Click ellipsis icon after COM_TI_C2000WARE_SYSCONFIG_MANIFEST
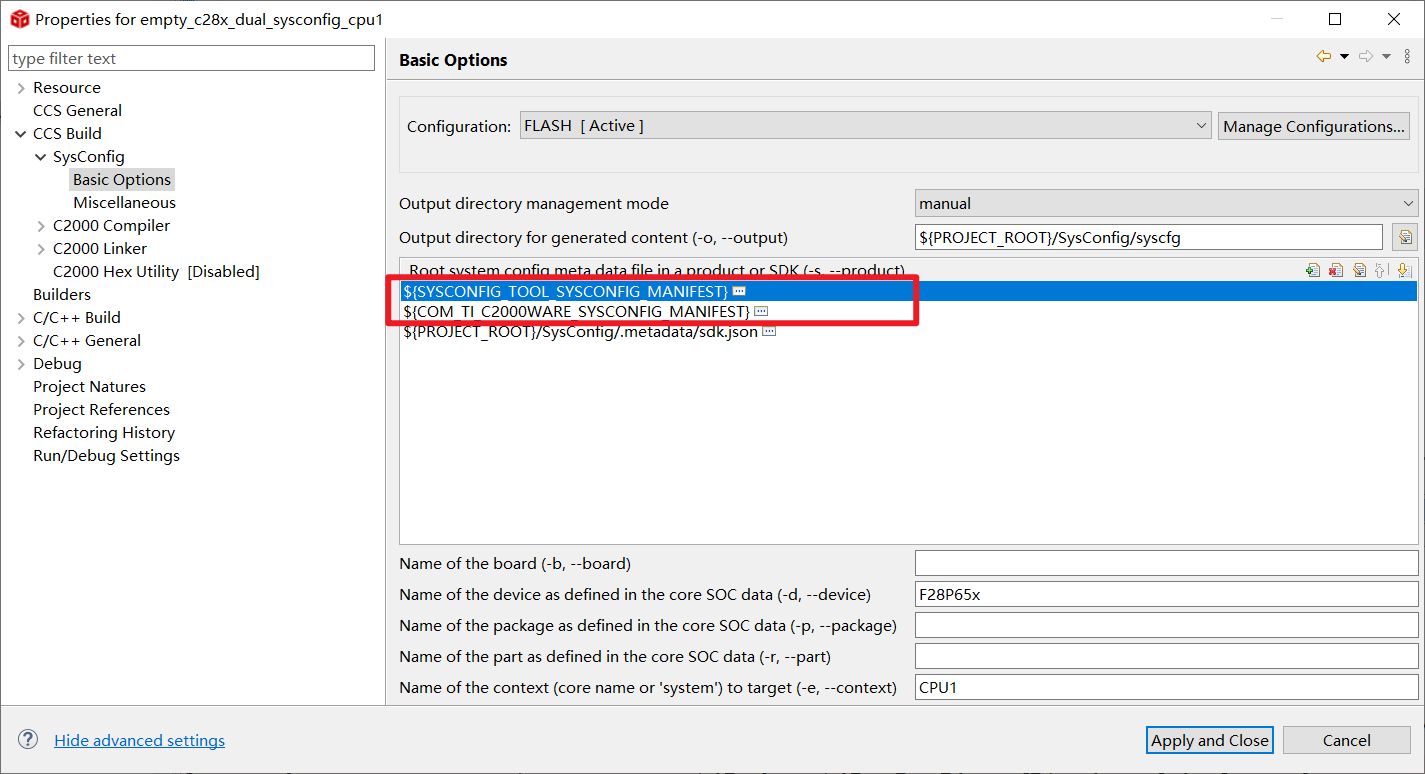This screenshot has width=1425, height=774. pyautogui.click(x=761, y=312)
